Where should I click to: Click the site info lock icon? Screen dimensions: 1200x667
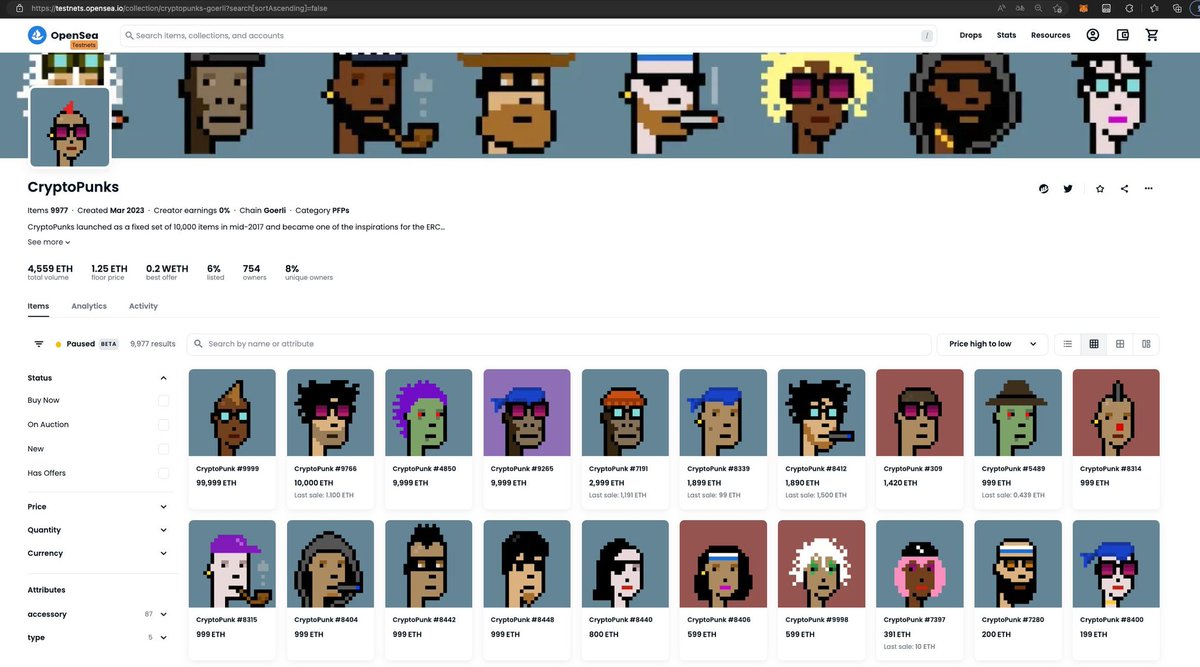pyautogui.click(x=20, y=8)
